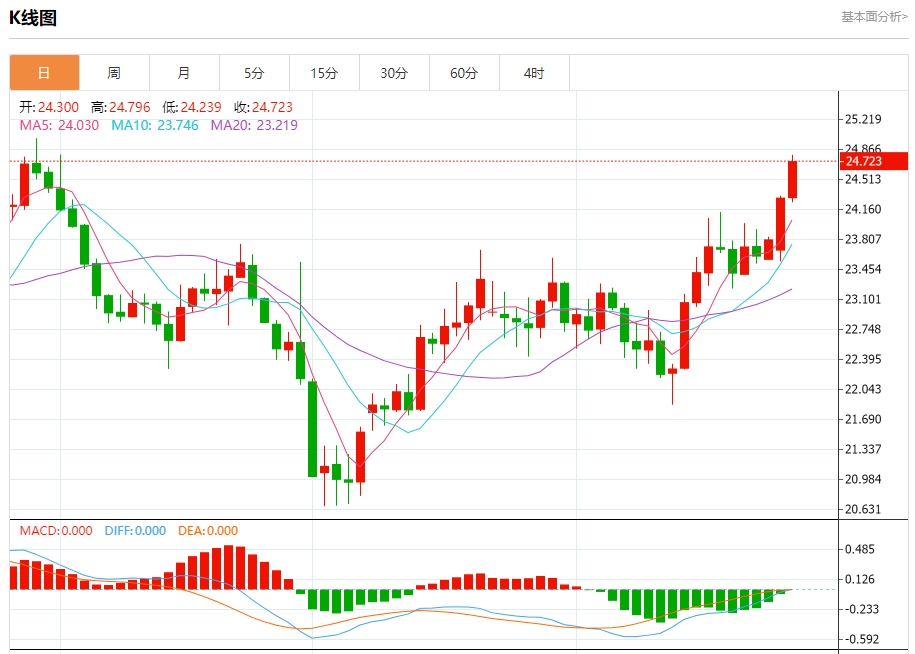Click the DIFF:0.000 legend label
The height and width of the screenshot is (654, 915).
coord(135,531)
